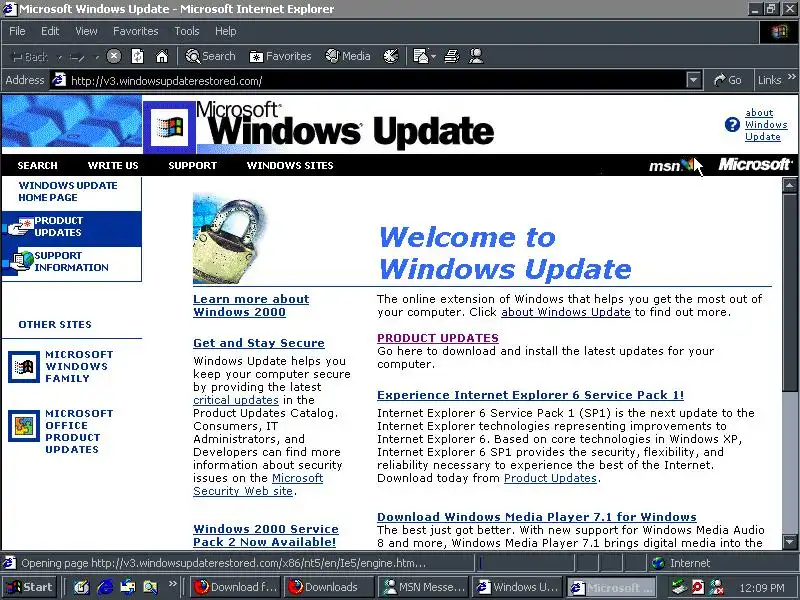Click the Microsoft Office Product Updates icon

coord(23,426)
